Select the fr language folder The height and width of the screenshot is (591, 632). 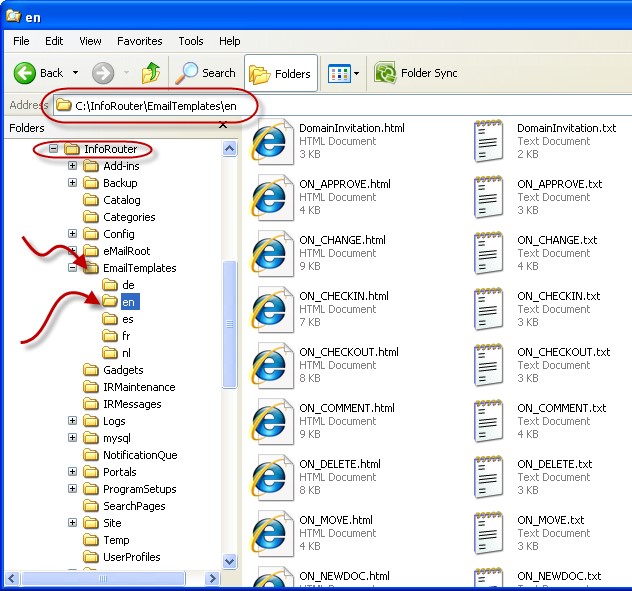[x=116, y=336]
